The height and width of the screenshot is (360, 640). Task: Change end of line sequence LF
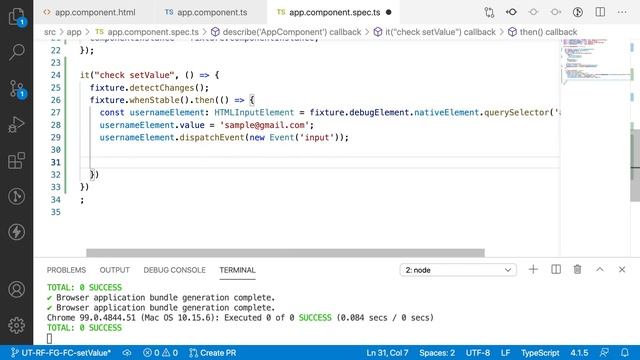tap(505, 353)
